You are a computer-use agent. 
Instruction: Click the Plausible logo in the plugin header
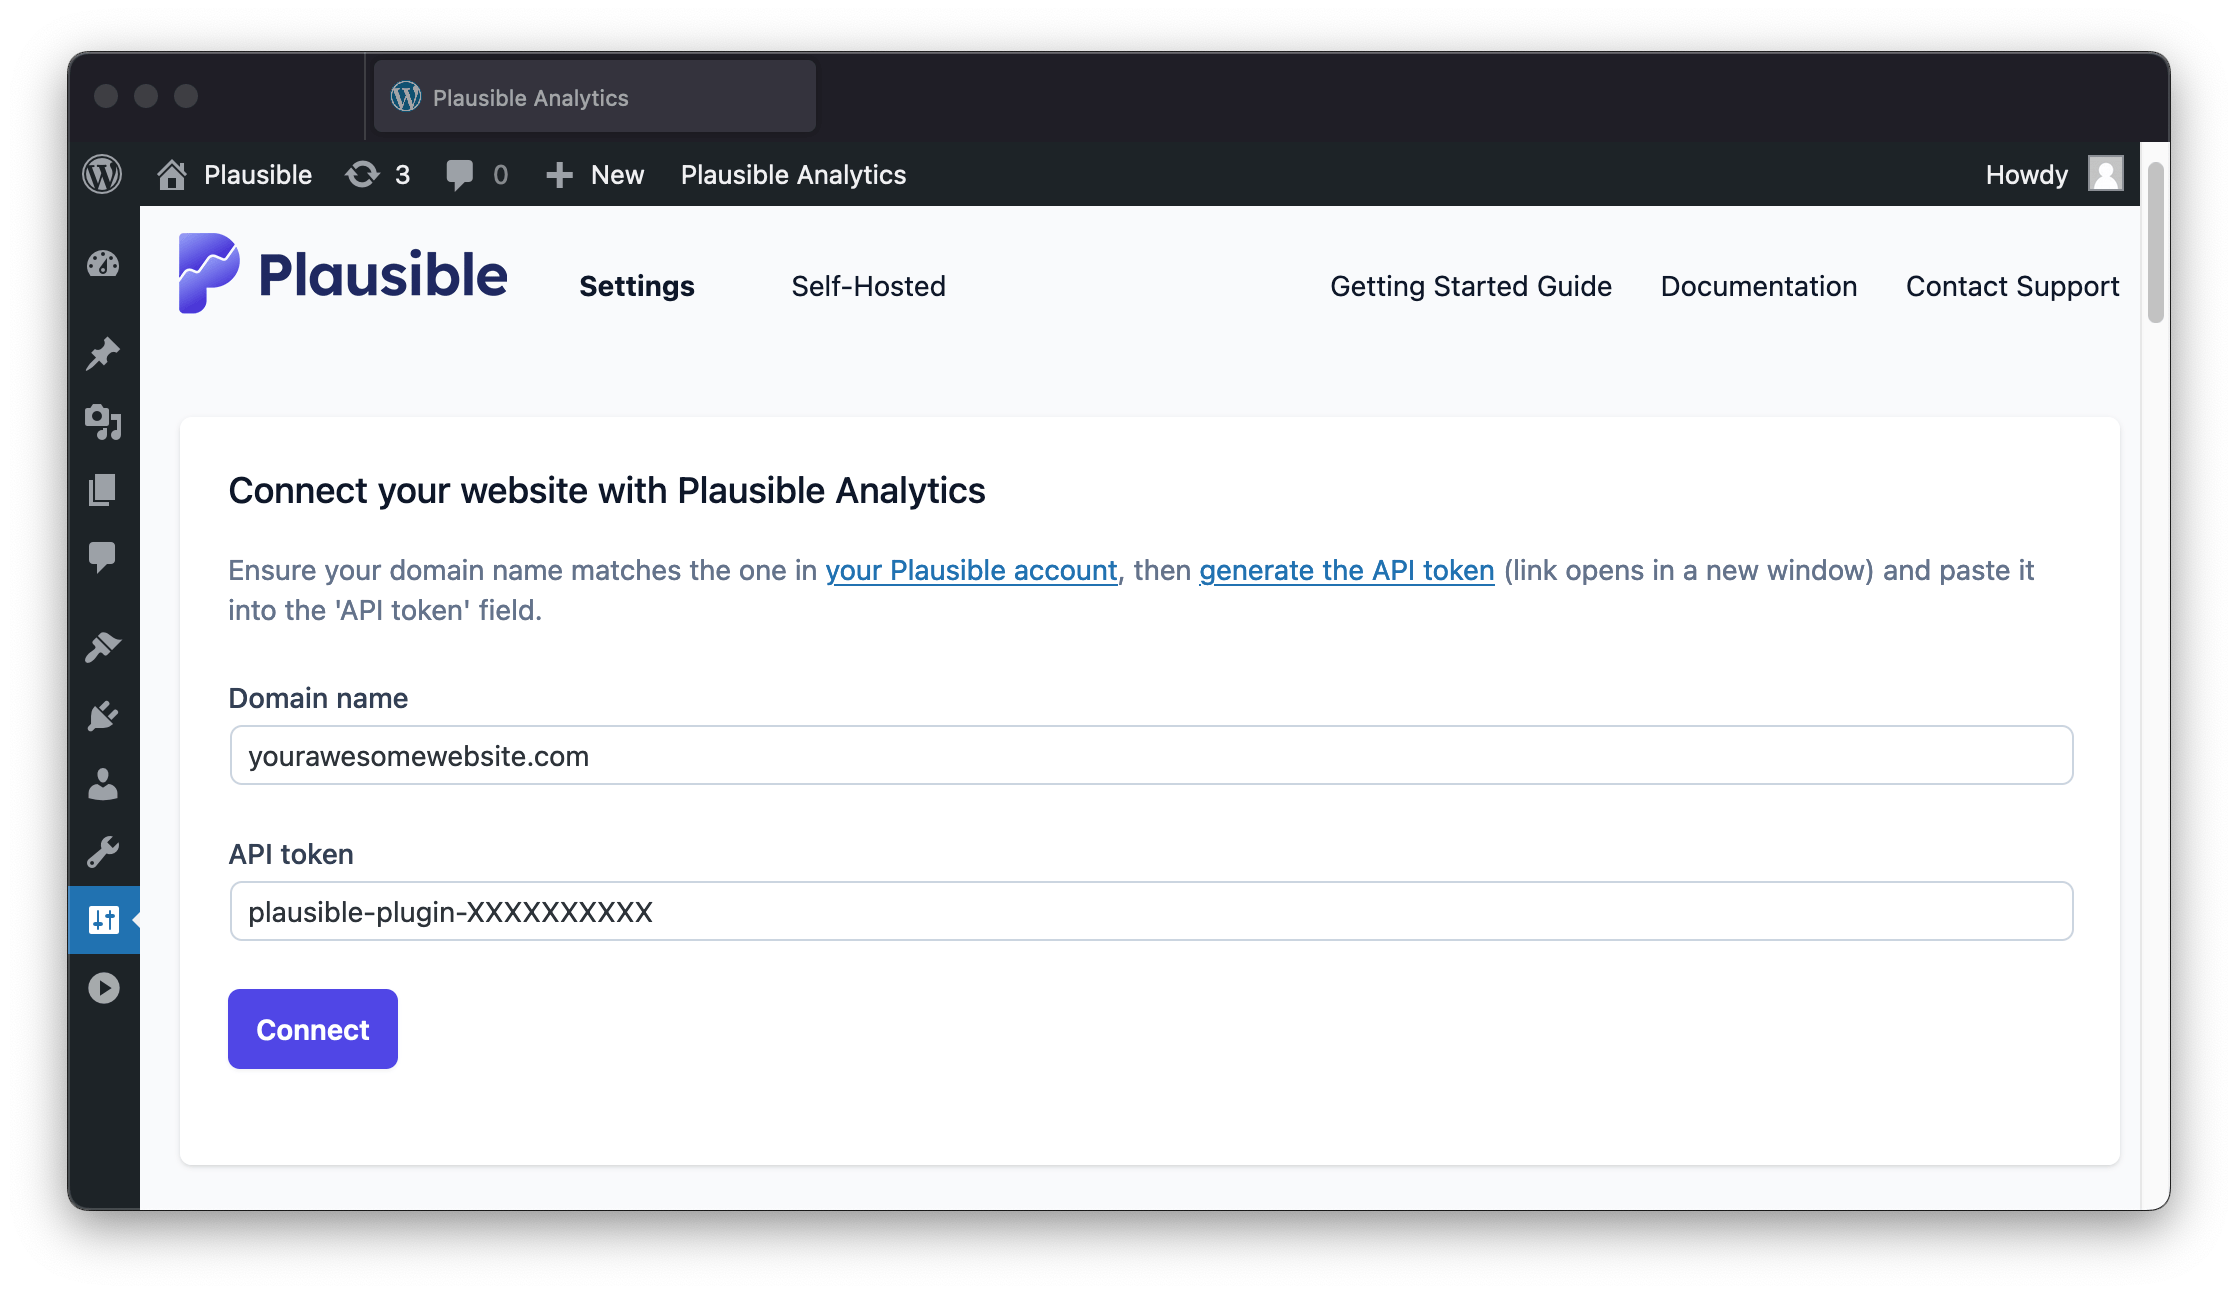(343, 274)
